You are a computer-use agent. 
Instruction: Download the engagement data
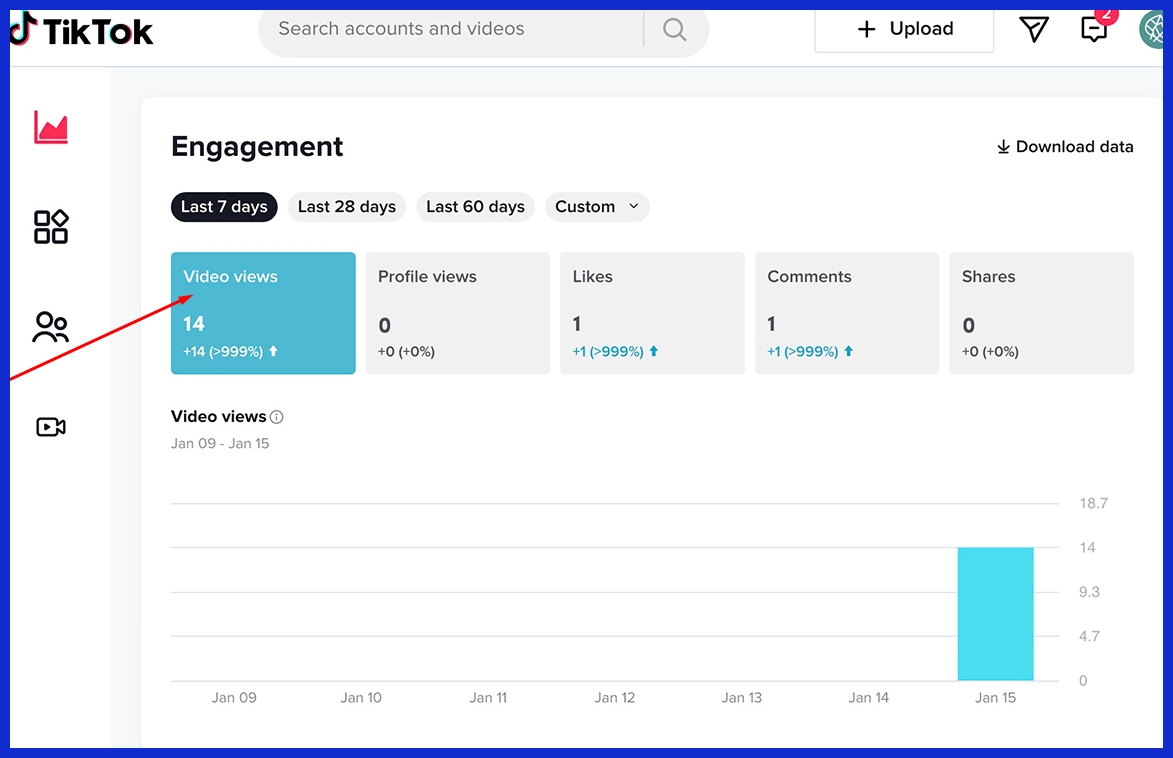1064,146
